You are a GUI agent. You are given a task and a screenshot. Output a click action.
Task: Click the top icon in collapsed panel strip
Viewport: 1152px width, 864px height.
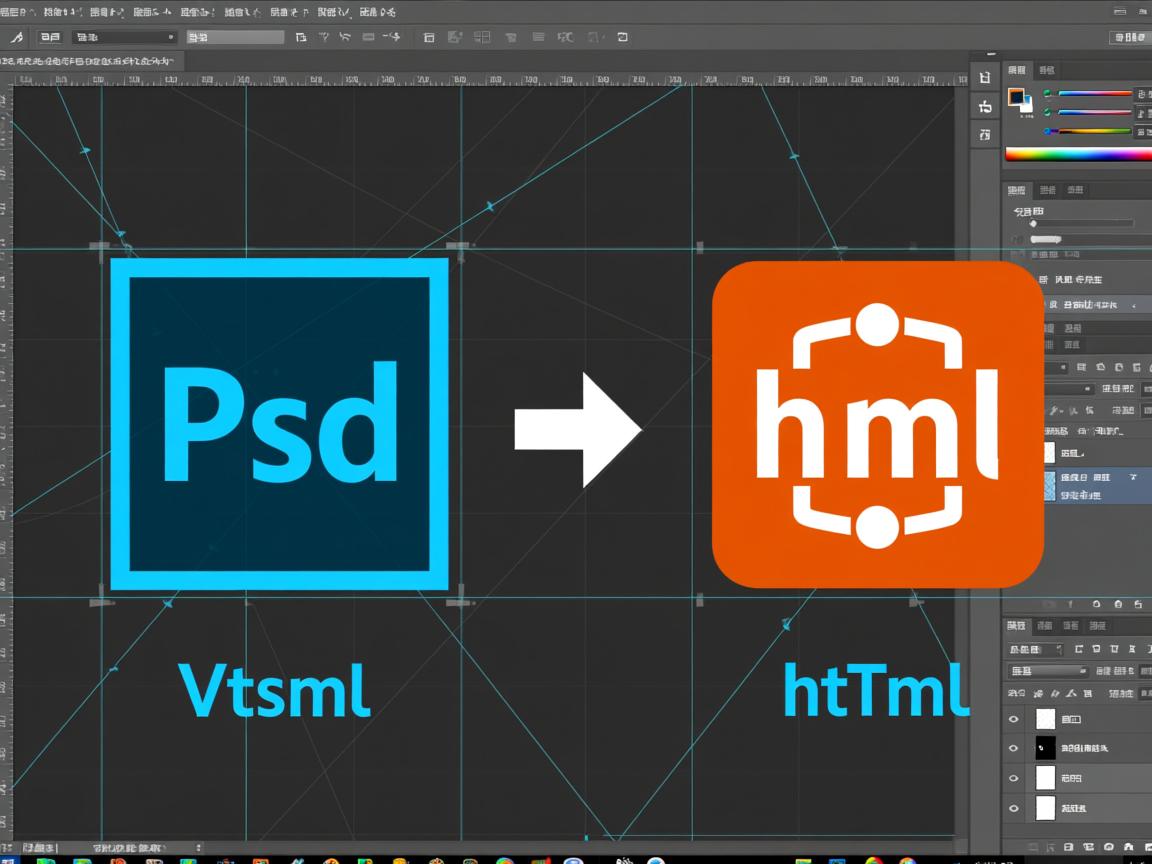pyautogui.click(x=985, y=77)
